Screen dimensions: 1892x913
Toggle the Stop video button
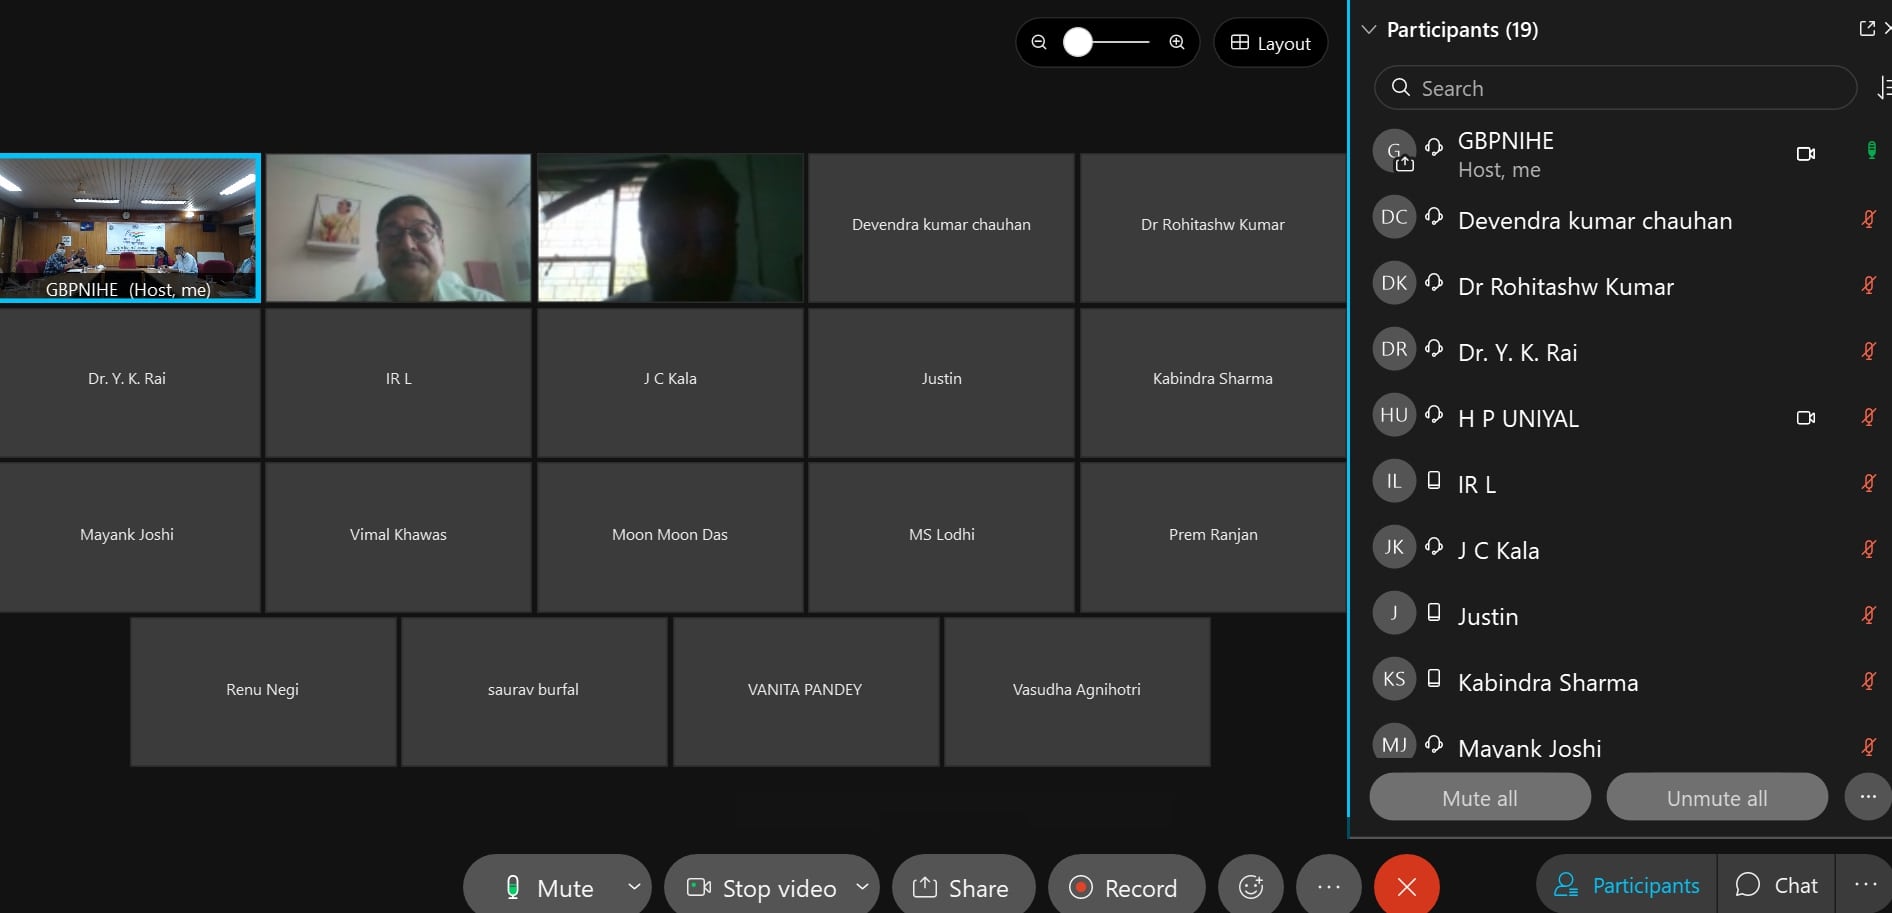pos(762,887)
